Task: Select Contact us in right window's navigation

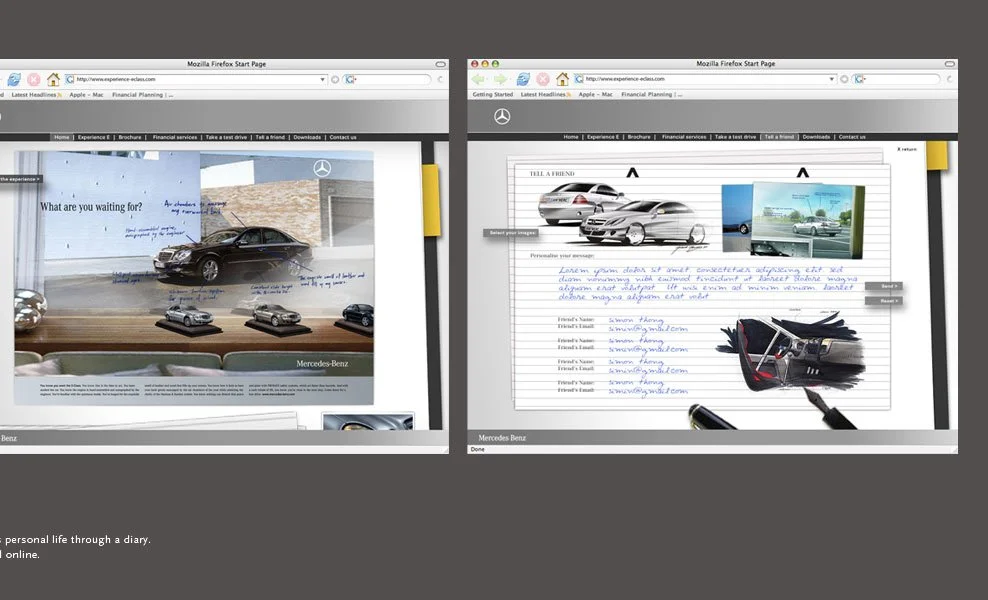Action: (x=852, y=137)
